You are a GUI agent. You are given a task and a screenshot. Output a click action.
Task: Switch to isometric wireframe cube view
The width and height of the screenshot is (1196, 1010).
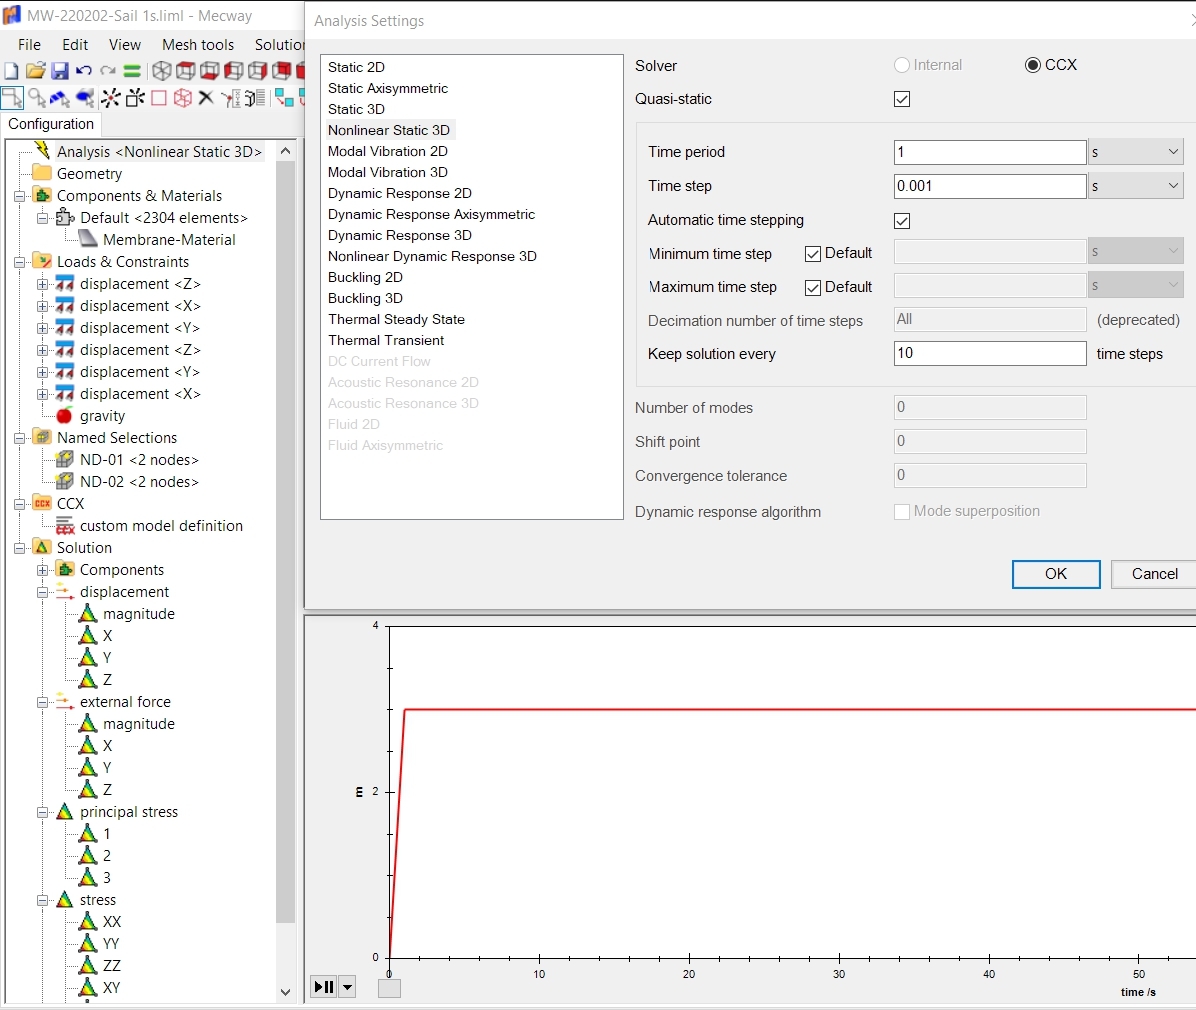(x=162, y=71)
